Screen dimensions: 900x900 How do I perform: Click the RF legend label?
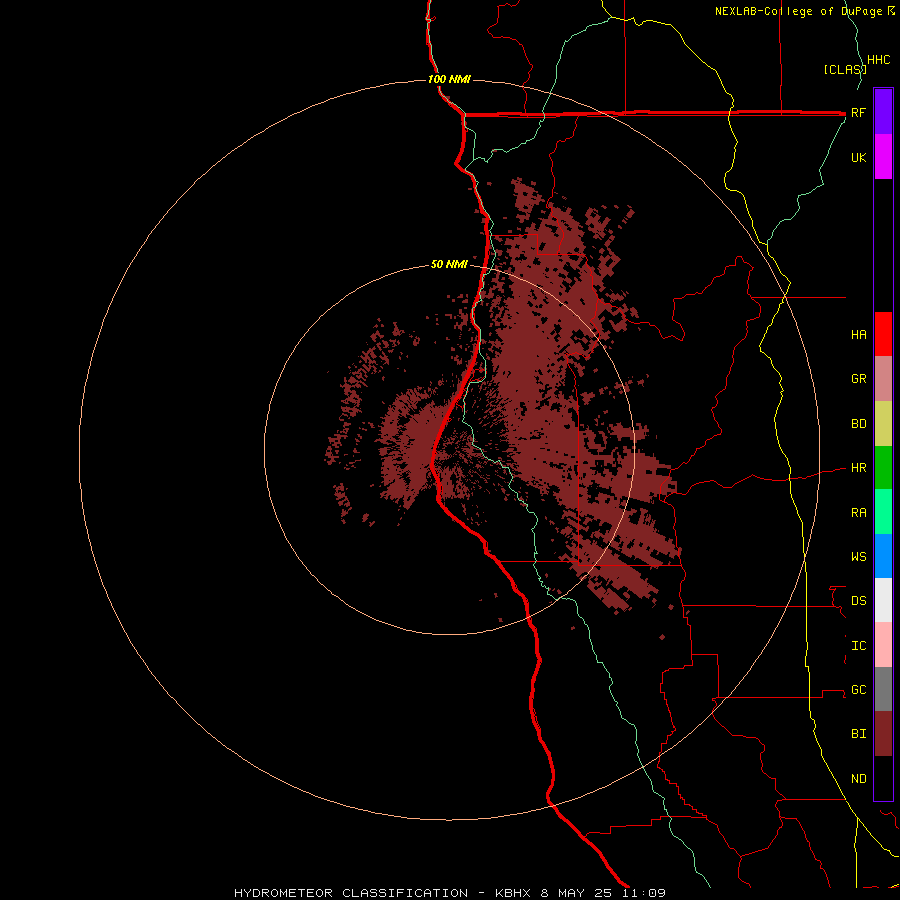click(x=858, y=112)
